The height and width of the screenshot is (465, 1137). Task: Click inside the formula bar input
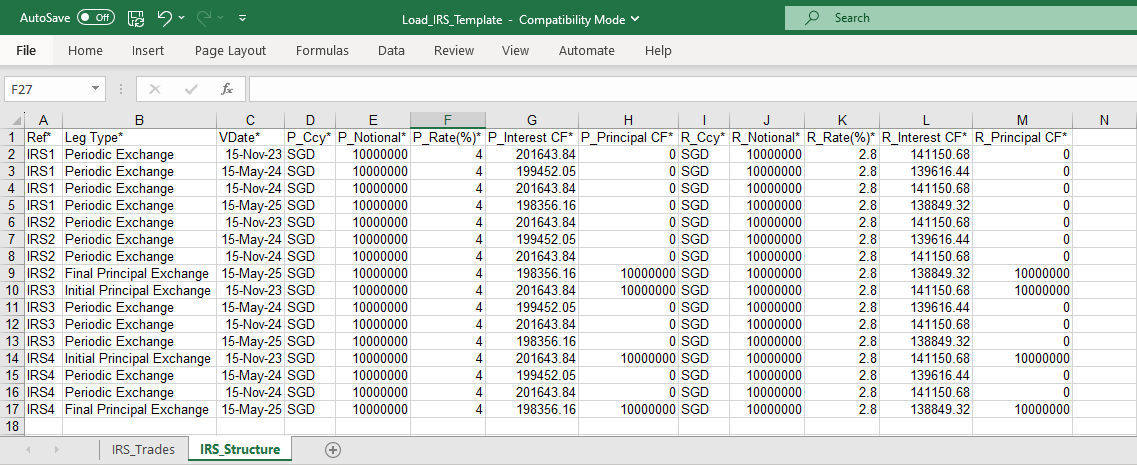[690, 89]
